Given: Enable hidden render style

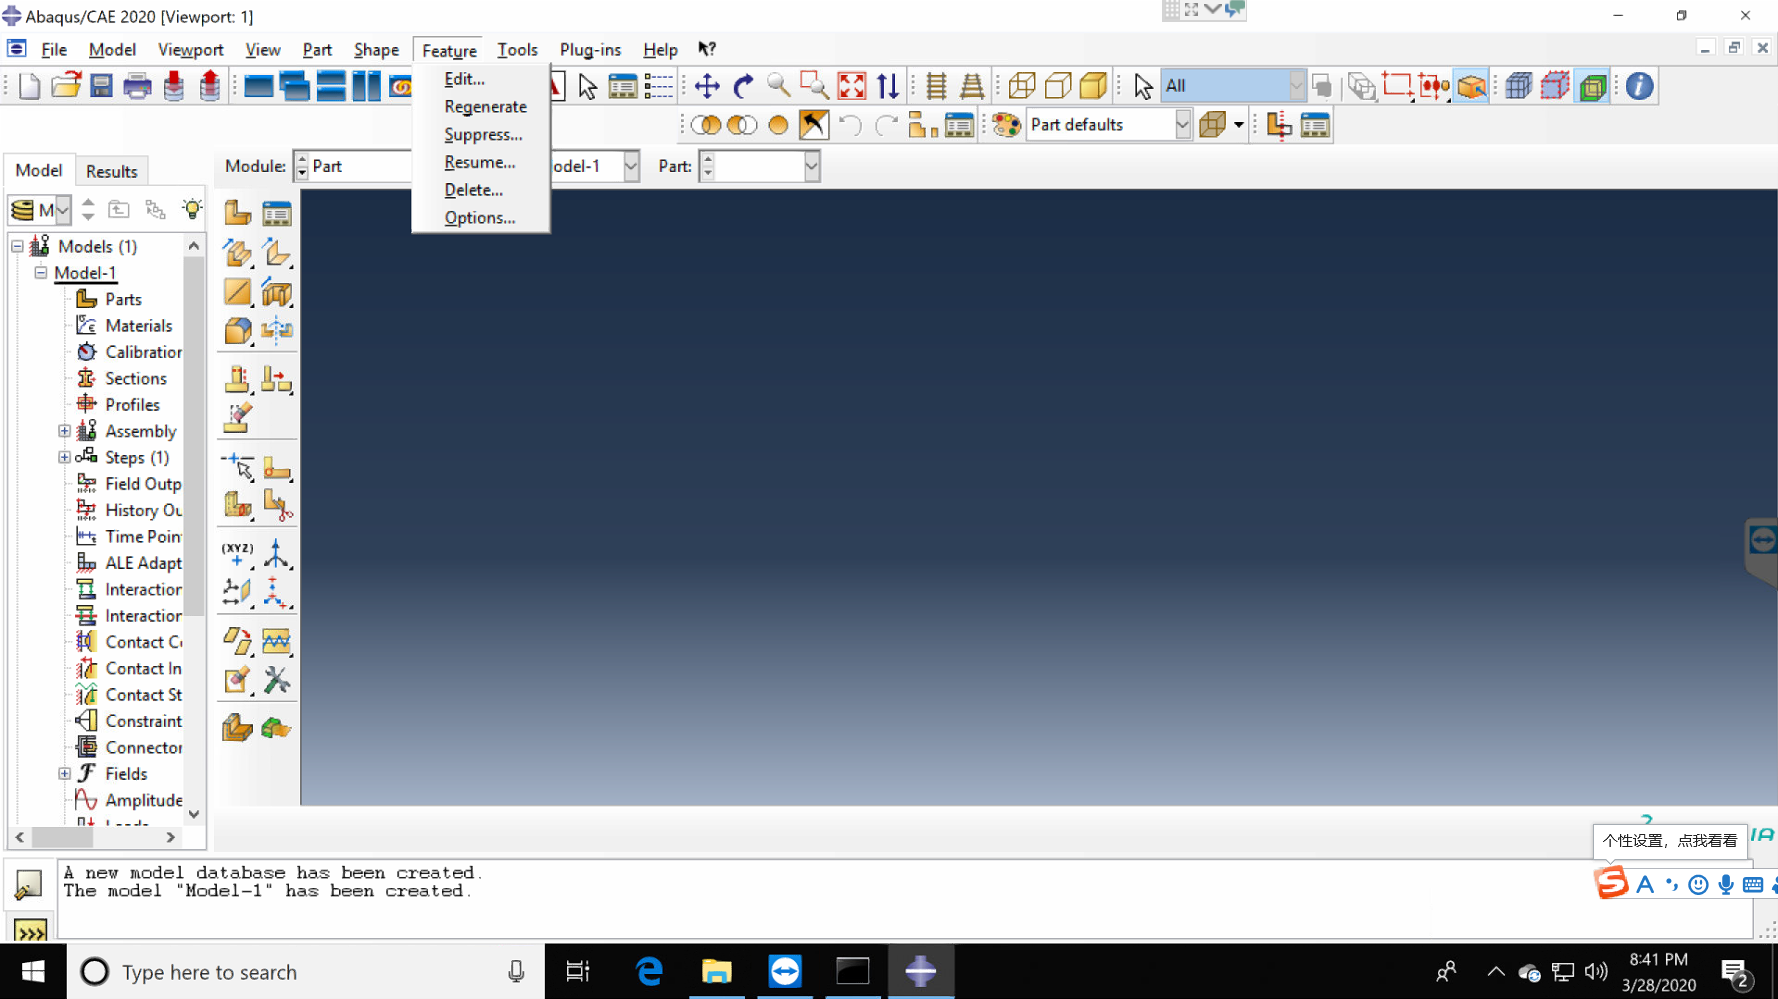Looking at the screenshot, I should 1058,86.
